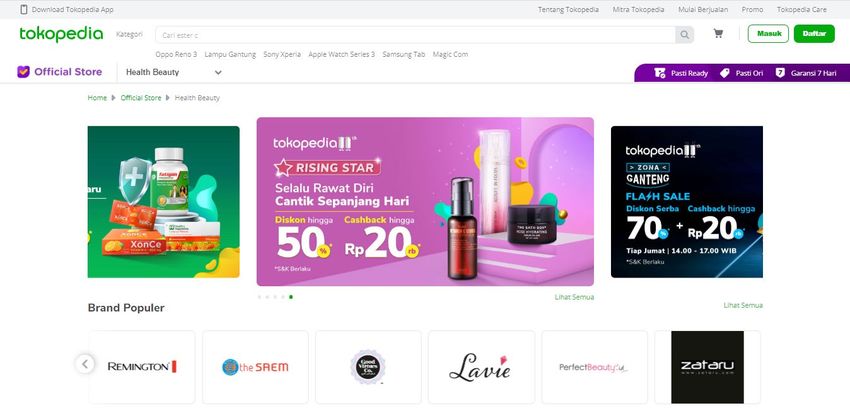Open the Kategori menu
The width and height of the screenshot is (850, 413).
point(130,34)
